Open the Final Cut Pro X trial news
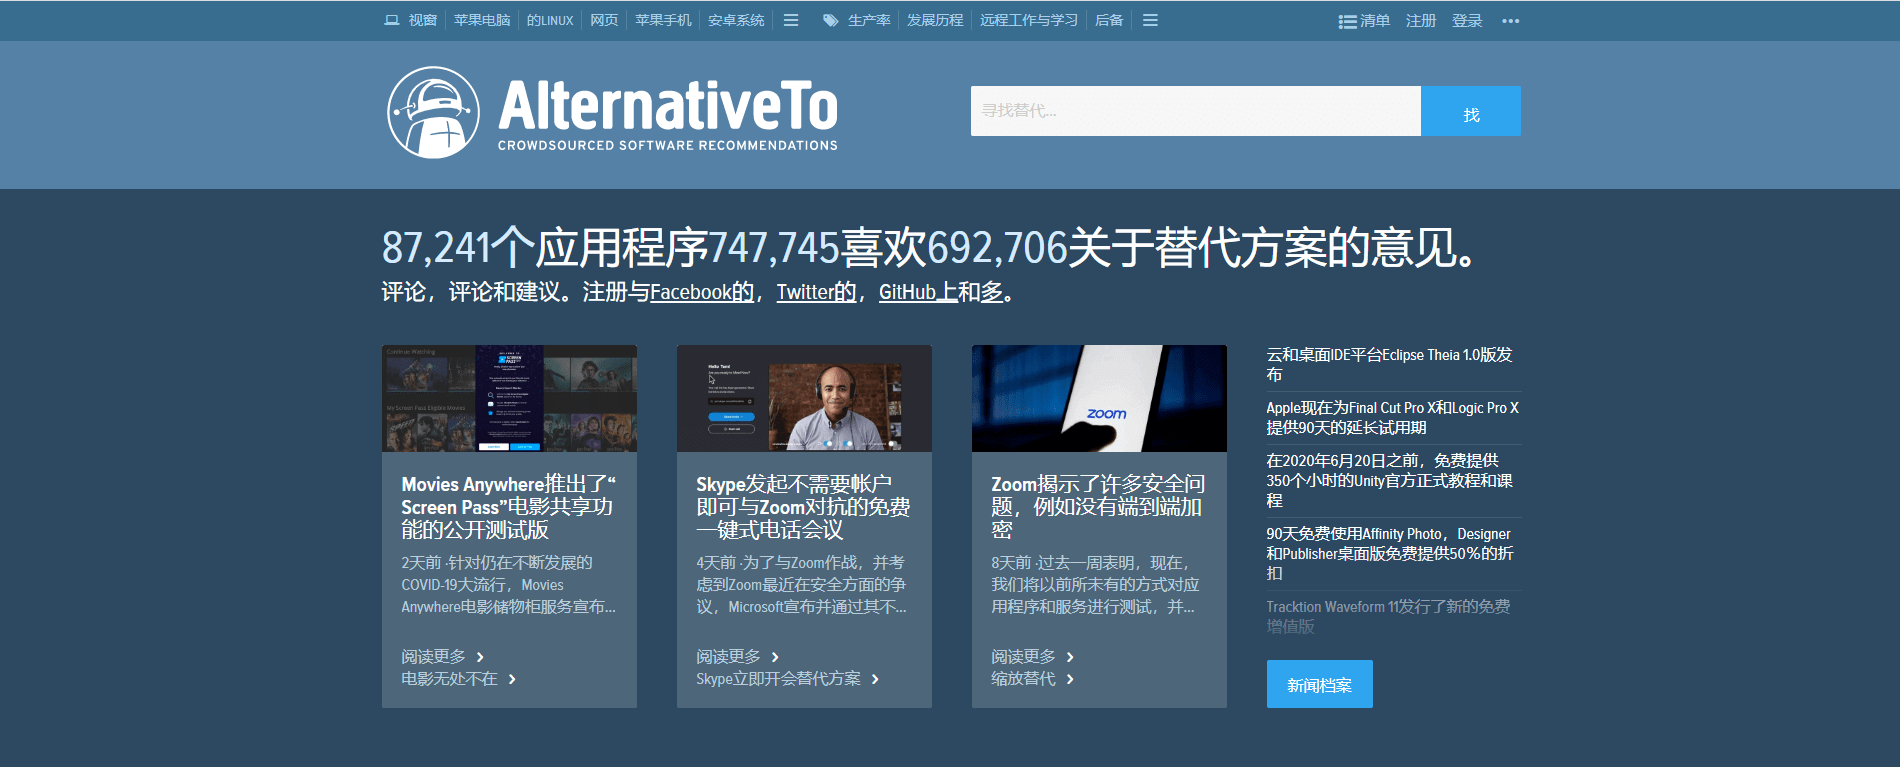The width and height of the screenshot is (1900, 767). tap(1392, 418)
